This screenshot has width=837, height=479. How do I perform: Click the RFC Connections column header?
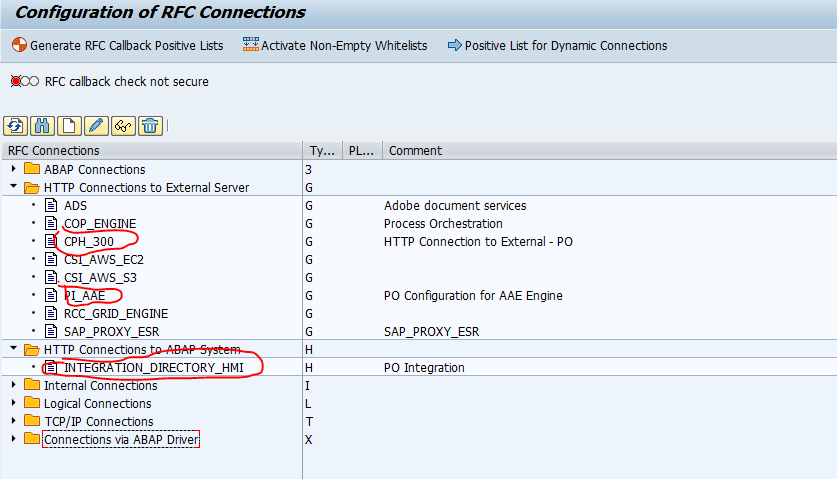pyautogui.click(x=152, y=151)
